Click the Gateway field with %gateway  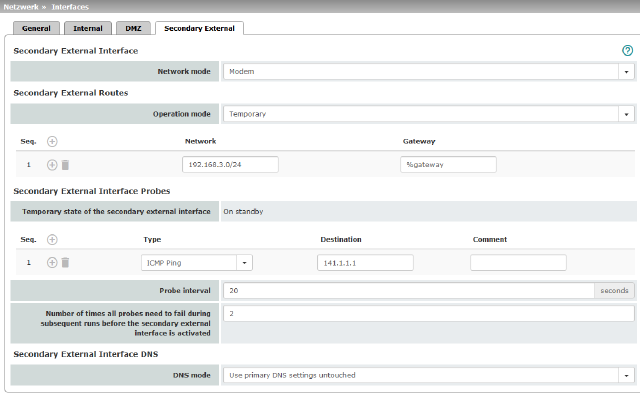tap(448, 164)
